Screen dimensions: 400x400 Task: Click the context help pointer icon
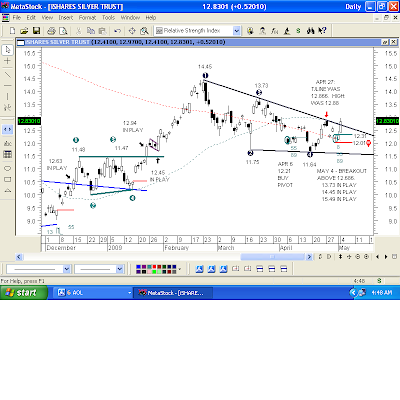click(x=322, y=31)
